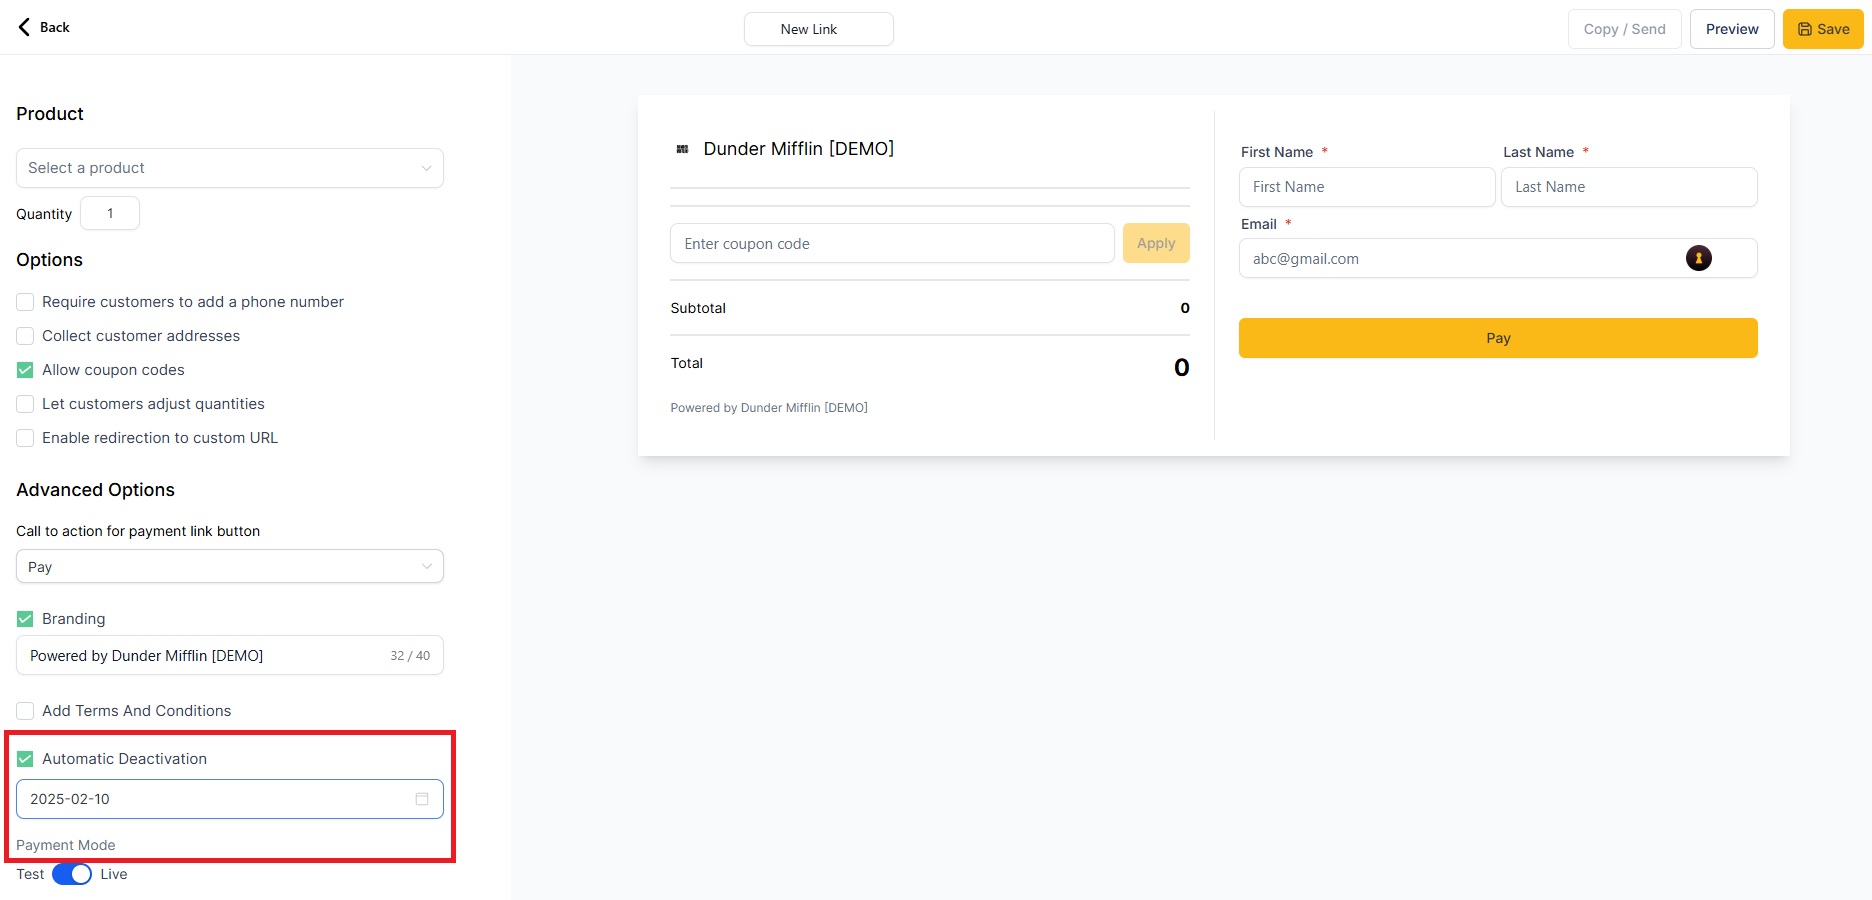Screen dimensions: 1872x900
Task: Click the First Name input field
Action: pos(1367,187)
